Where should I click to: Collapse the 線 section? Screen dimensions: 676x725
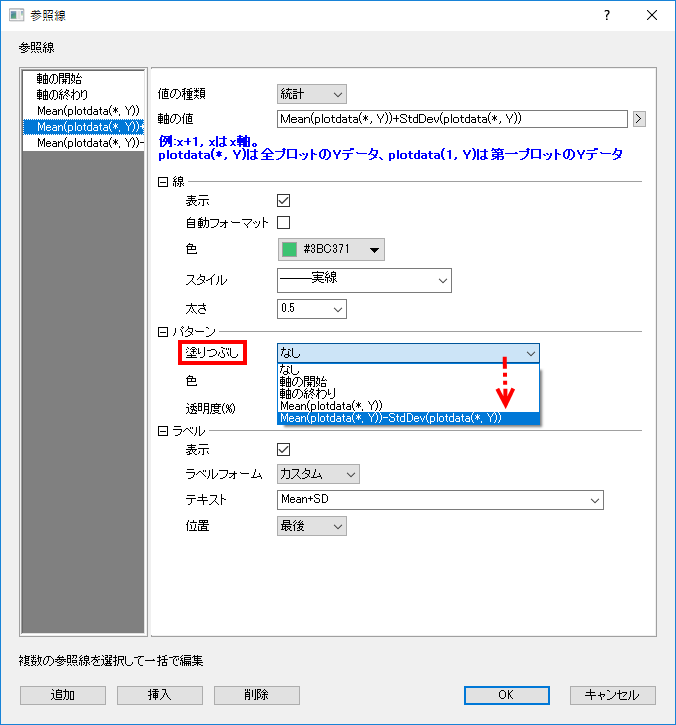coord(163,182)
